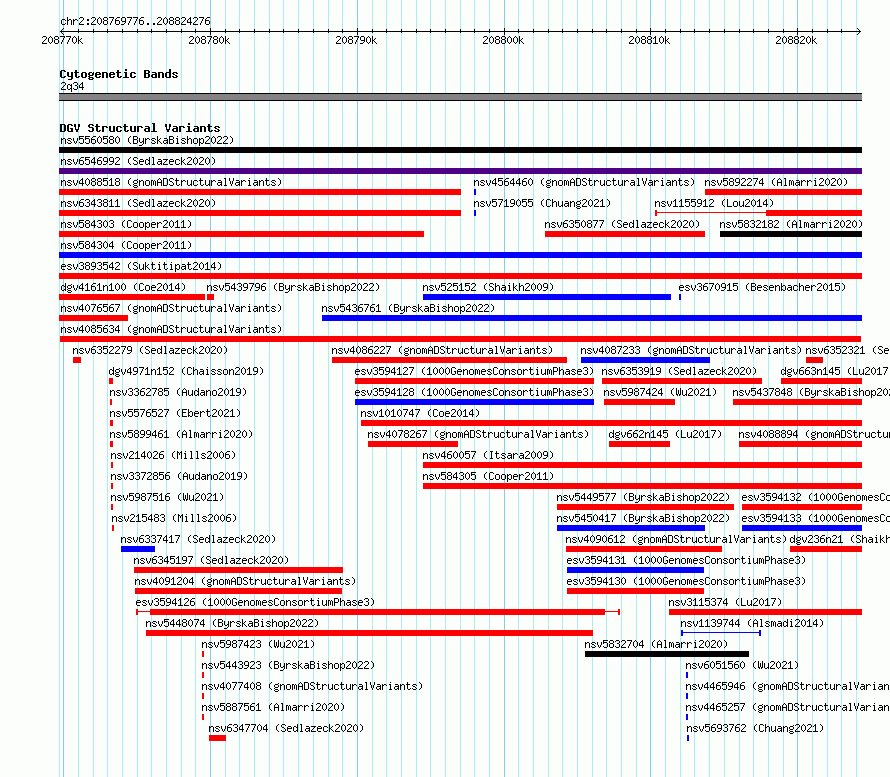Open esv3670915 (Besenbacher2015) variant
This screenshot has height=777, width=890.
[680, 297]
